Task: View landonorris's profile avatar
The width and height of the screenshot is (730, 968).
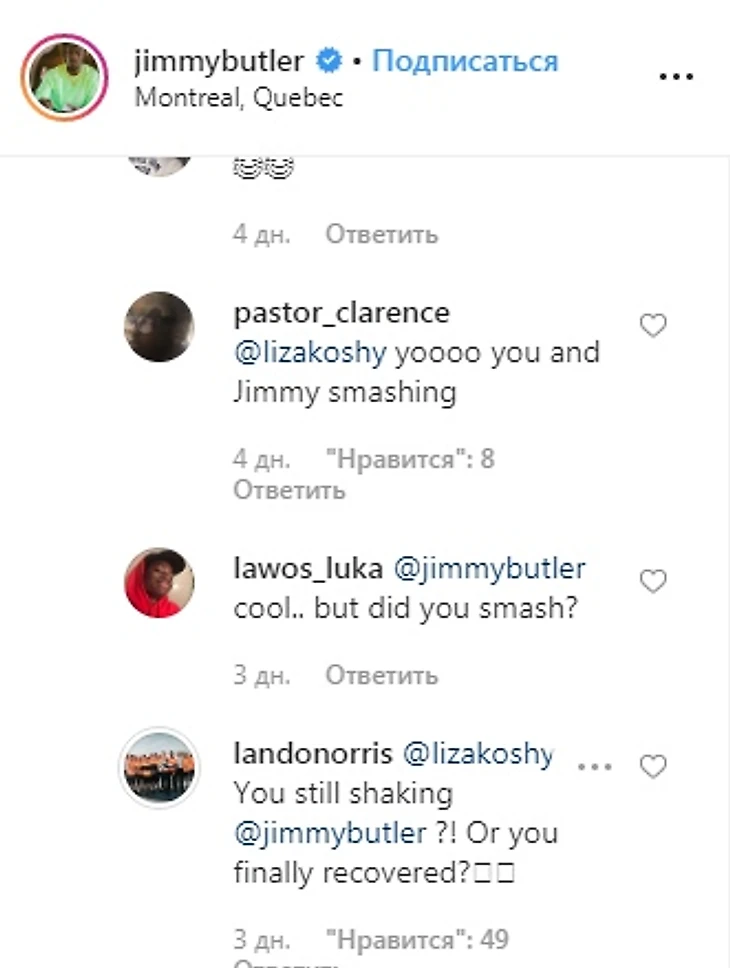Action: [158, 767]
